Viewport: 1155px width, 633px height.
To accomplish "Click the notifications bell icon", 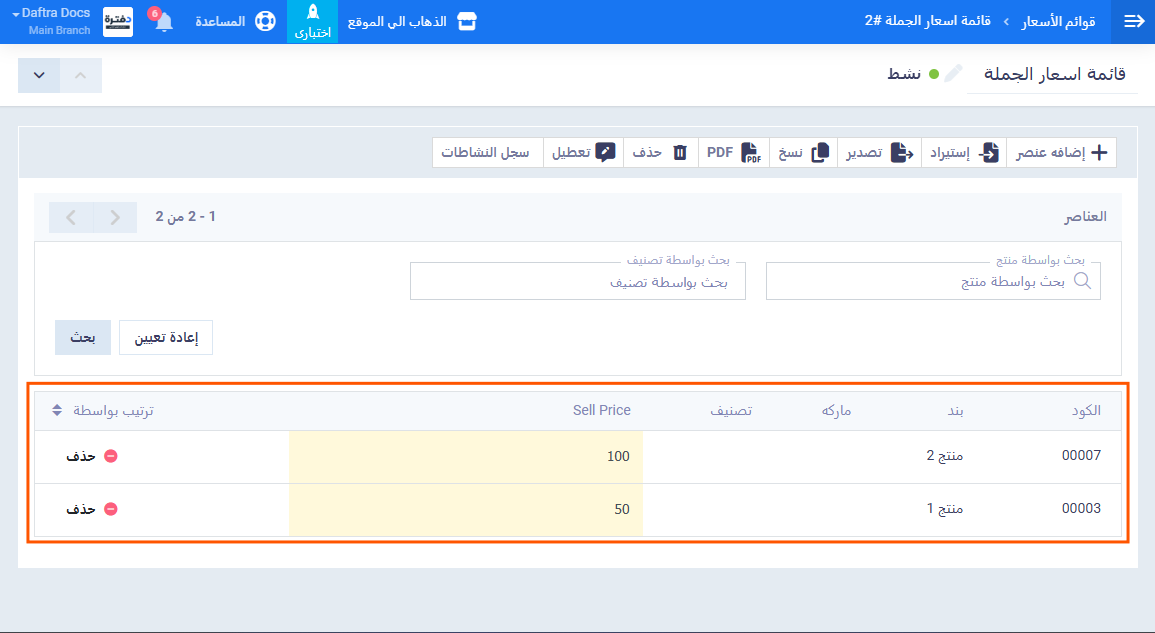I will [x=164, y=22].
